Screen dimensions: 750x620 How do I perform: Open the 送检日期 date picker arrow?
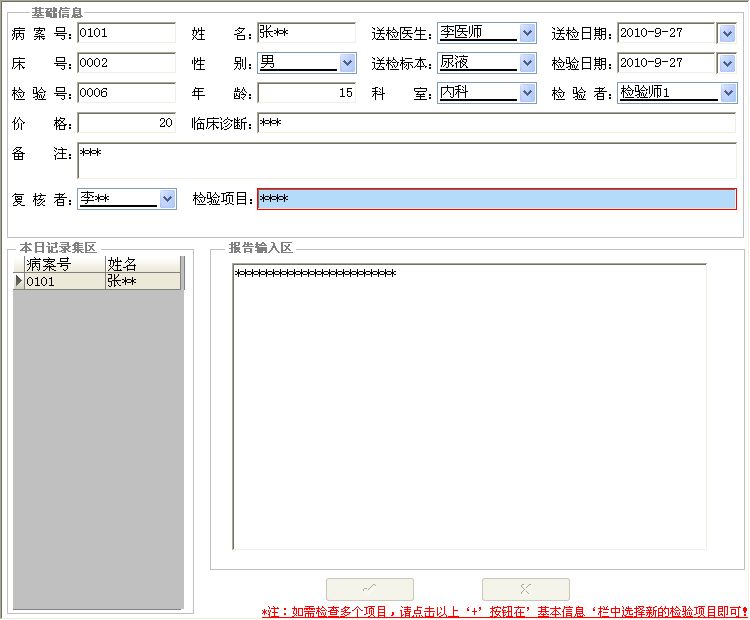[727, 33]
